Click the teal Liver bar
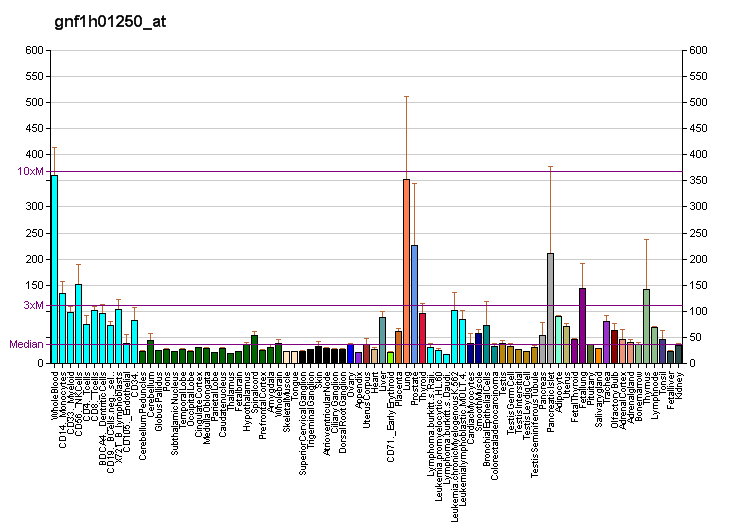The height and width of the screenshot is (530, 732). point(382,340)
